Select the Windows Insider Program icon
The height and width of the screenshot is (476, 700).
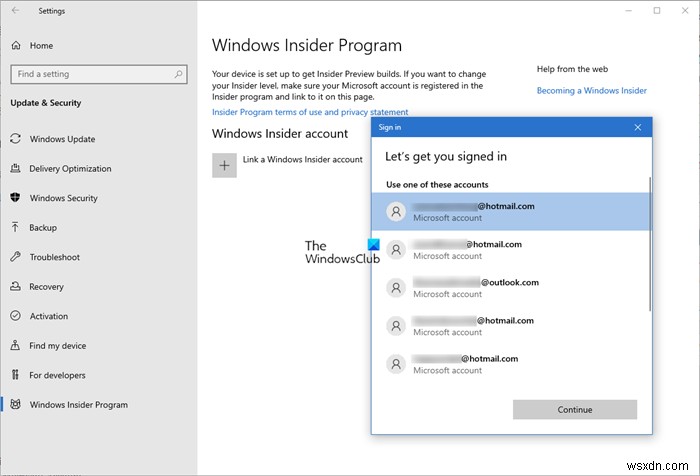(x=16, y=404)
